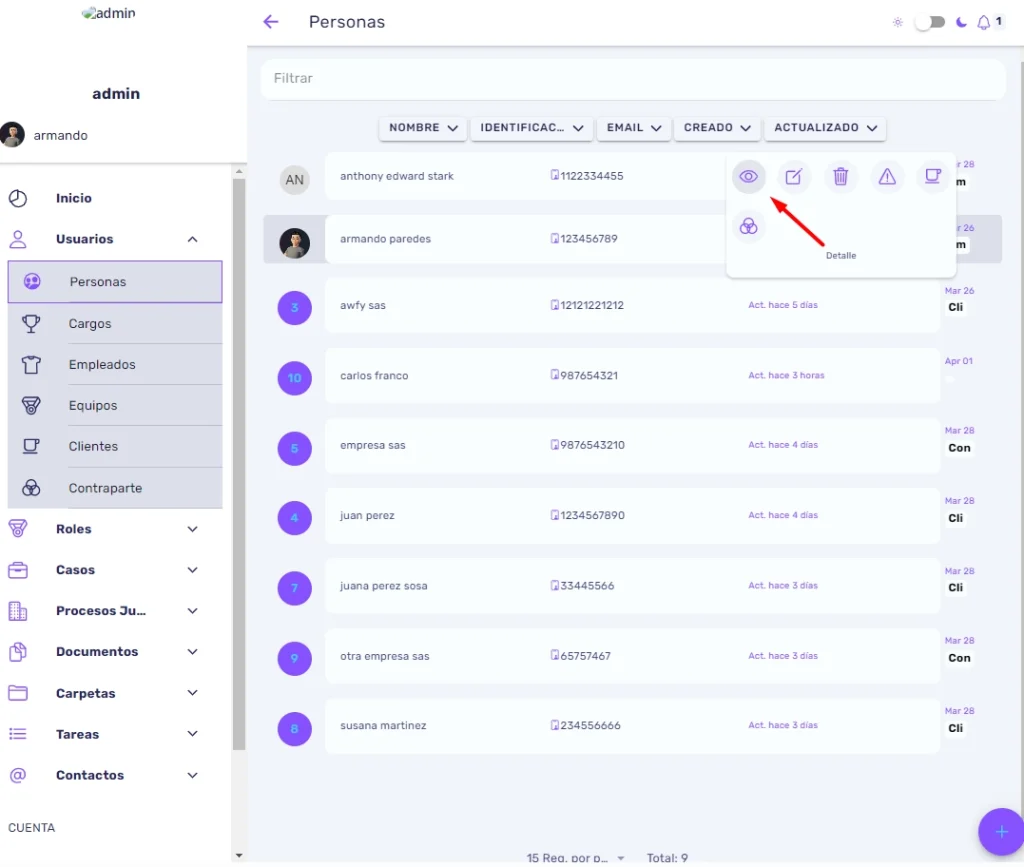
Task: Click the overlapping-circles icon in the actions popup
Action: [748, 227]
